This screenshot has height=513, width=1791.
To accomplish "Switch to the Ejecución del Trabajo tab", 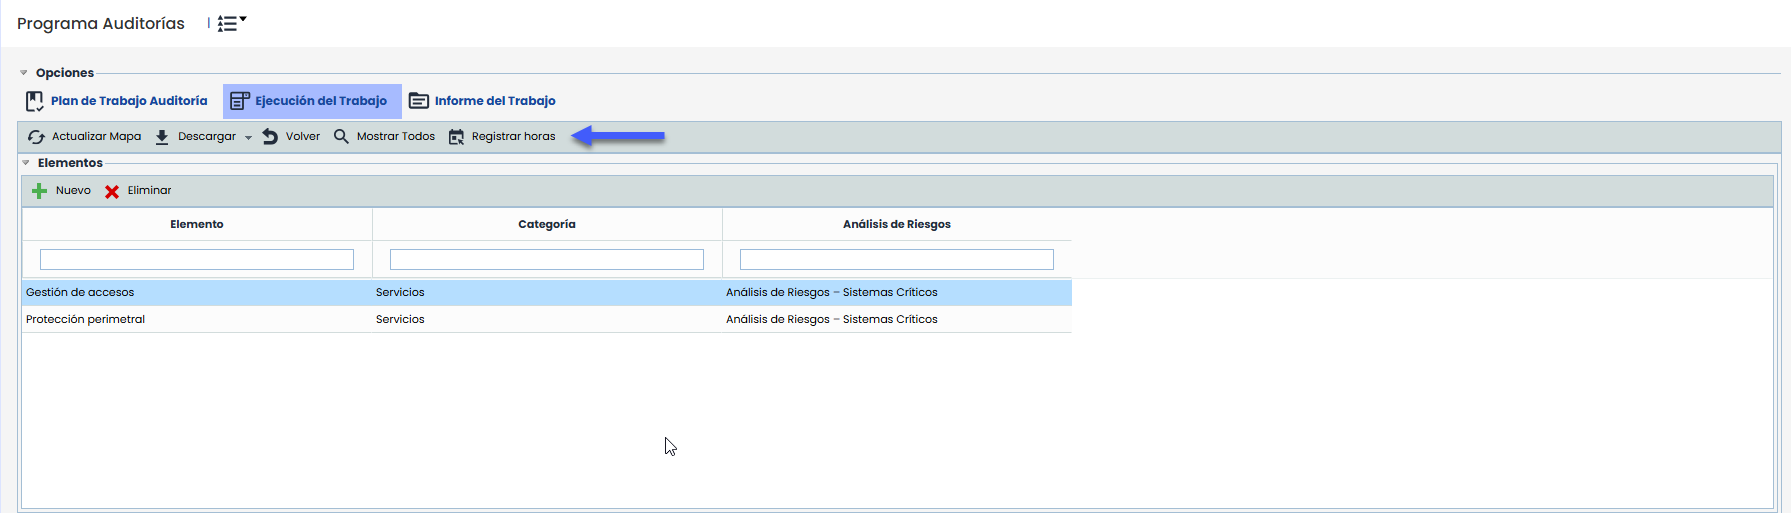I will click(311, 101).
